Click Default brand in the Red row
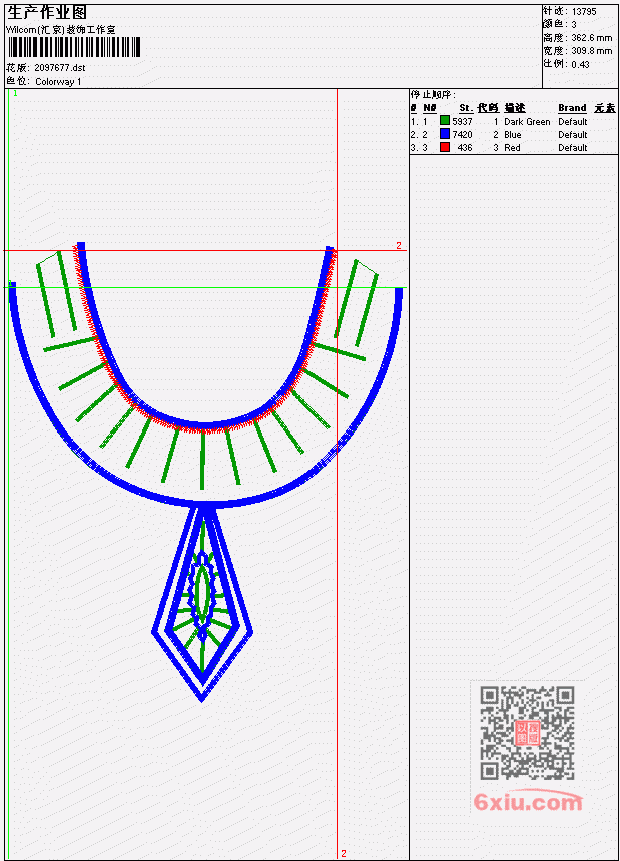 [573, 148]
